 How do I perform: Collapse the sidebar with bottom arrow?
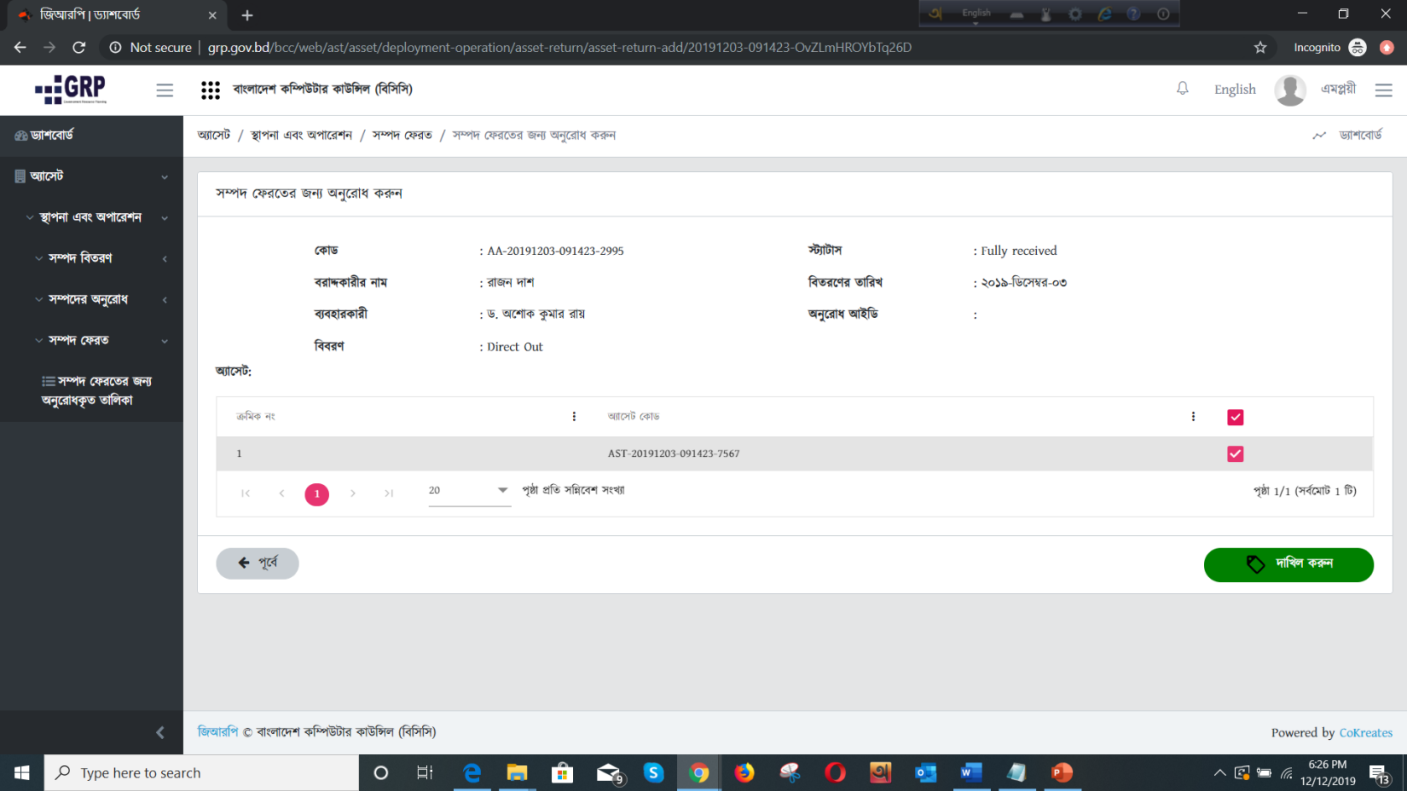point(160,733)
